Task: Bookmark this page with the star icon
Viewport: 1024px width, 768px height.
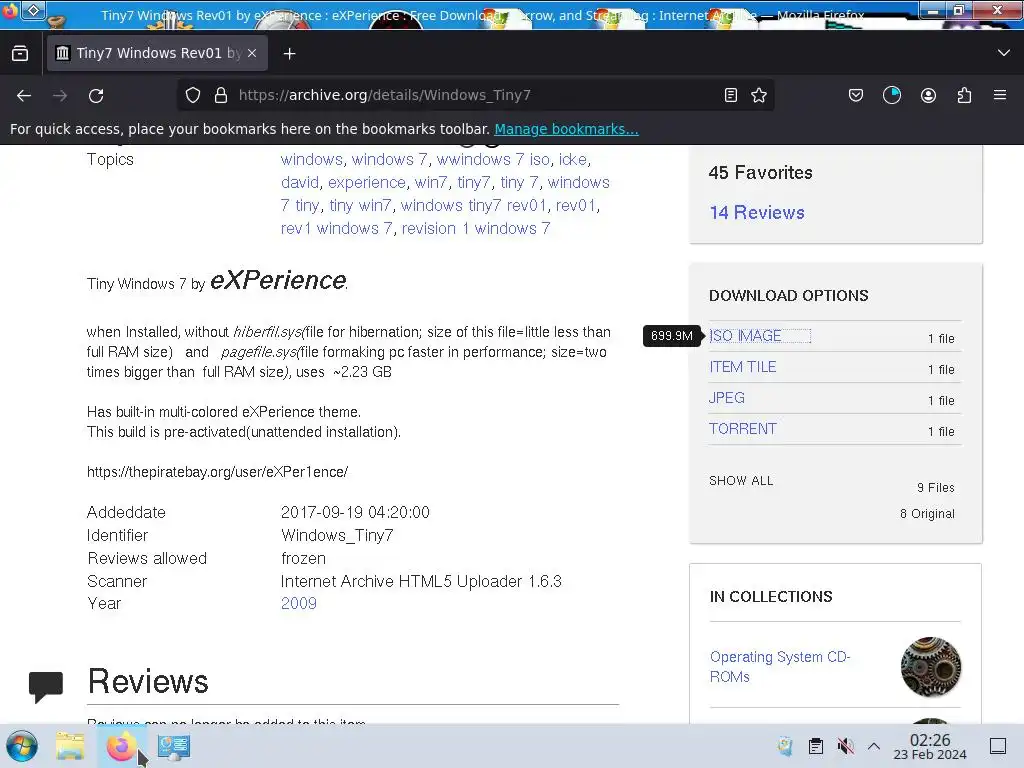Action: 759,95
